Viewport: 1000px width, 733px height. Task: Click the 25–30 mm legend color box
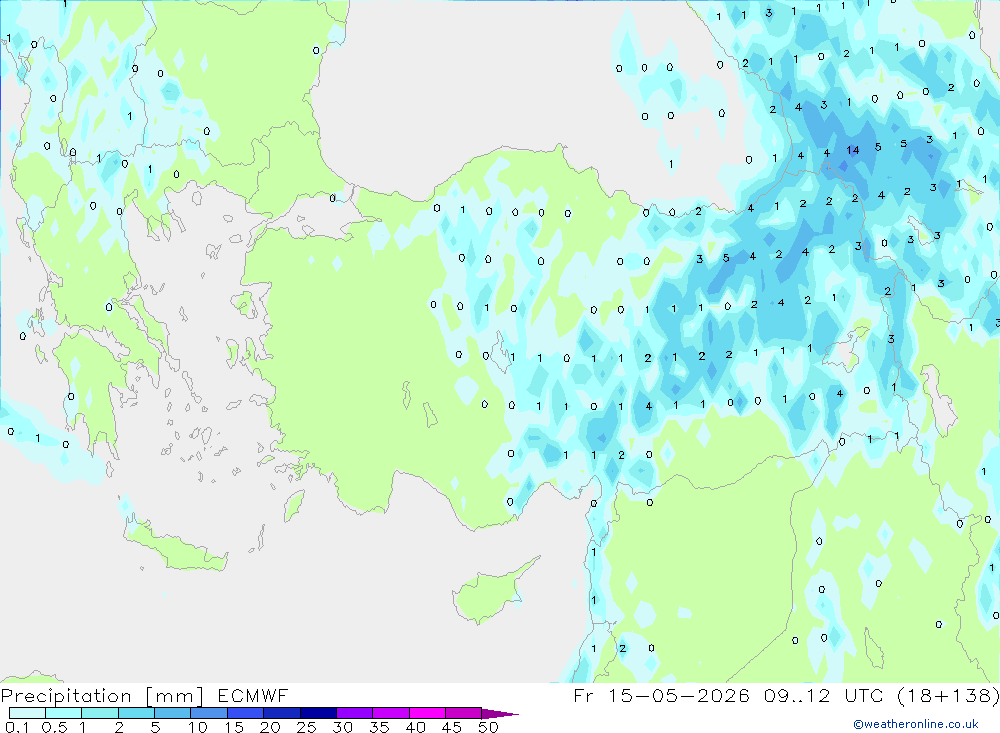(x=318, y=713)
